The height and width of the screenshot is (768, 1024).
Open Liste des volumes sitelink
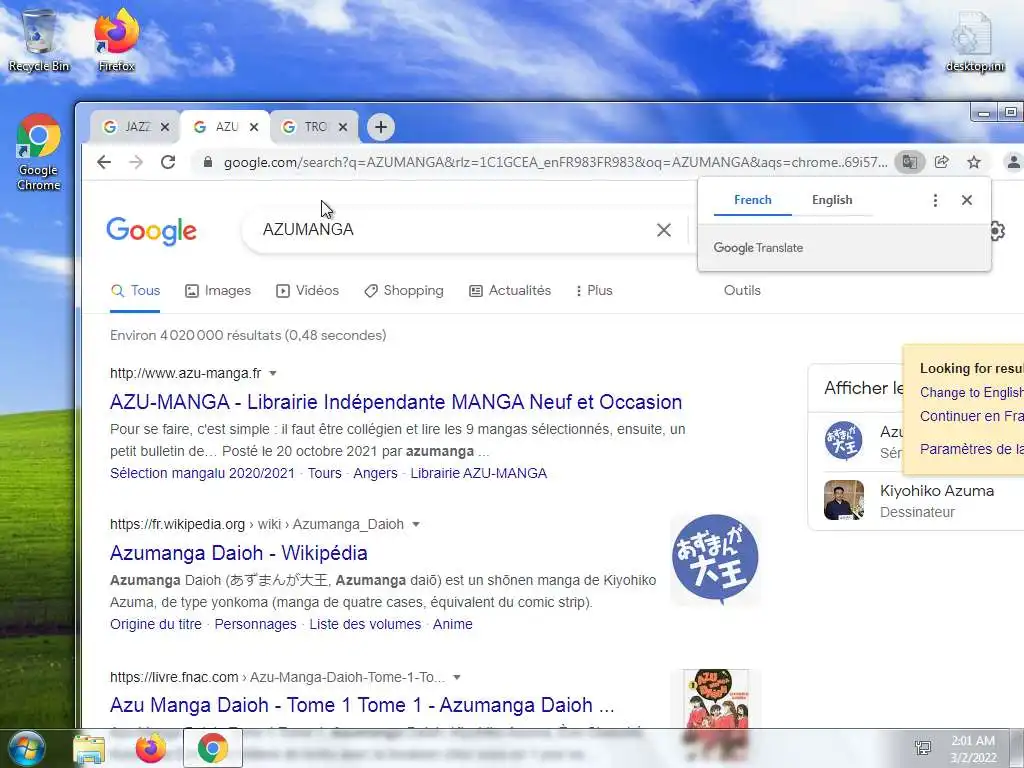point(365,624)
